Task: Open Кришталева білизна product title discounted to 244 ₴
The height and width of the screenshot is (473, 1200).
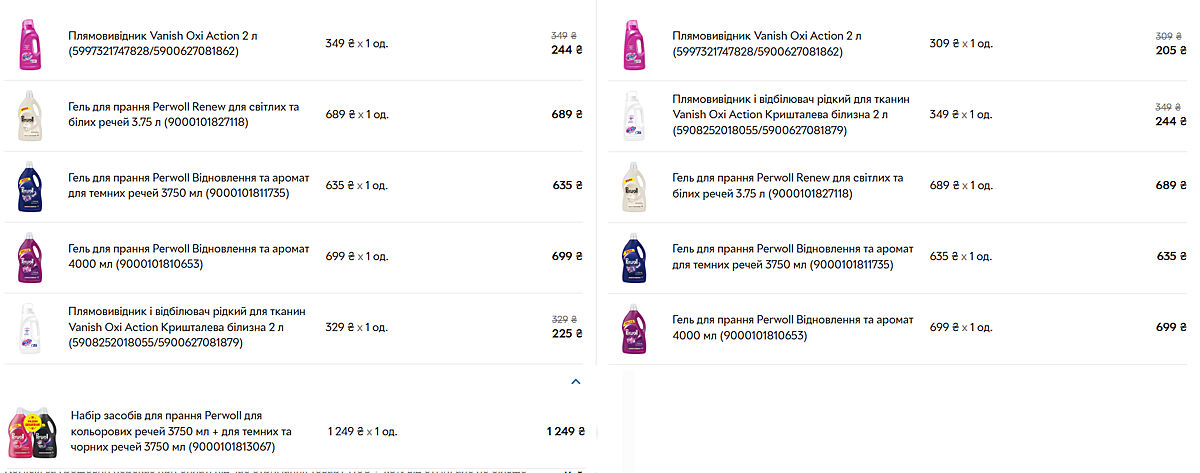Action: click(791, 115)
